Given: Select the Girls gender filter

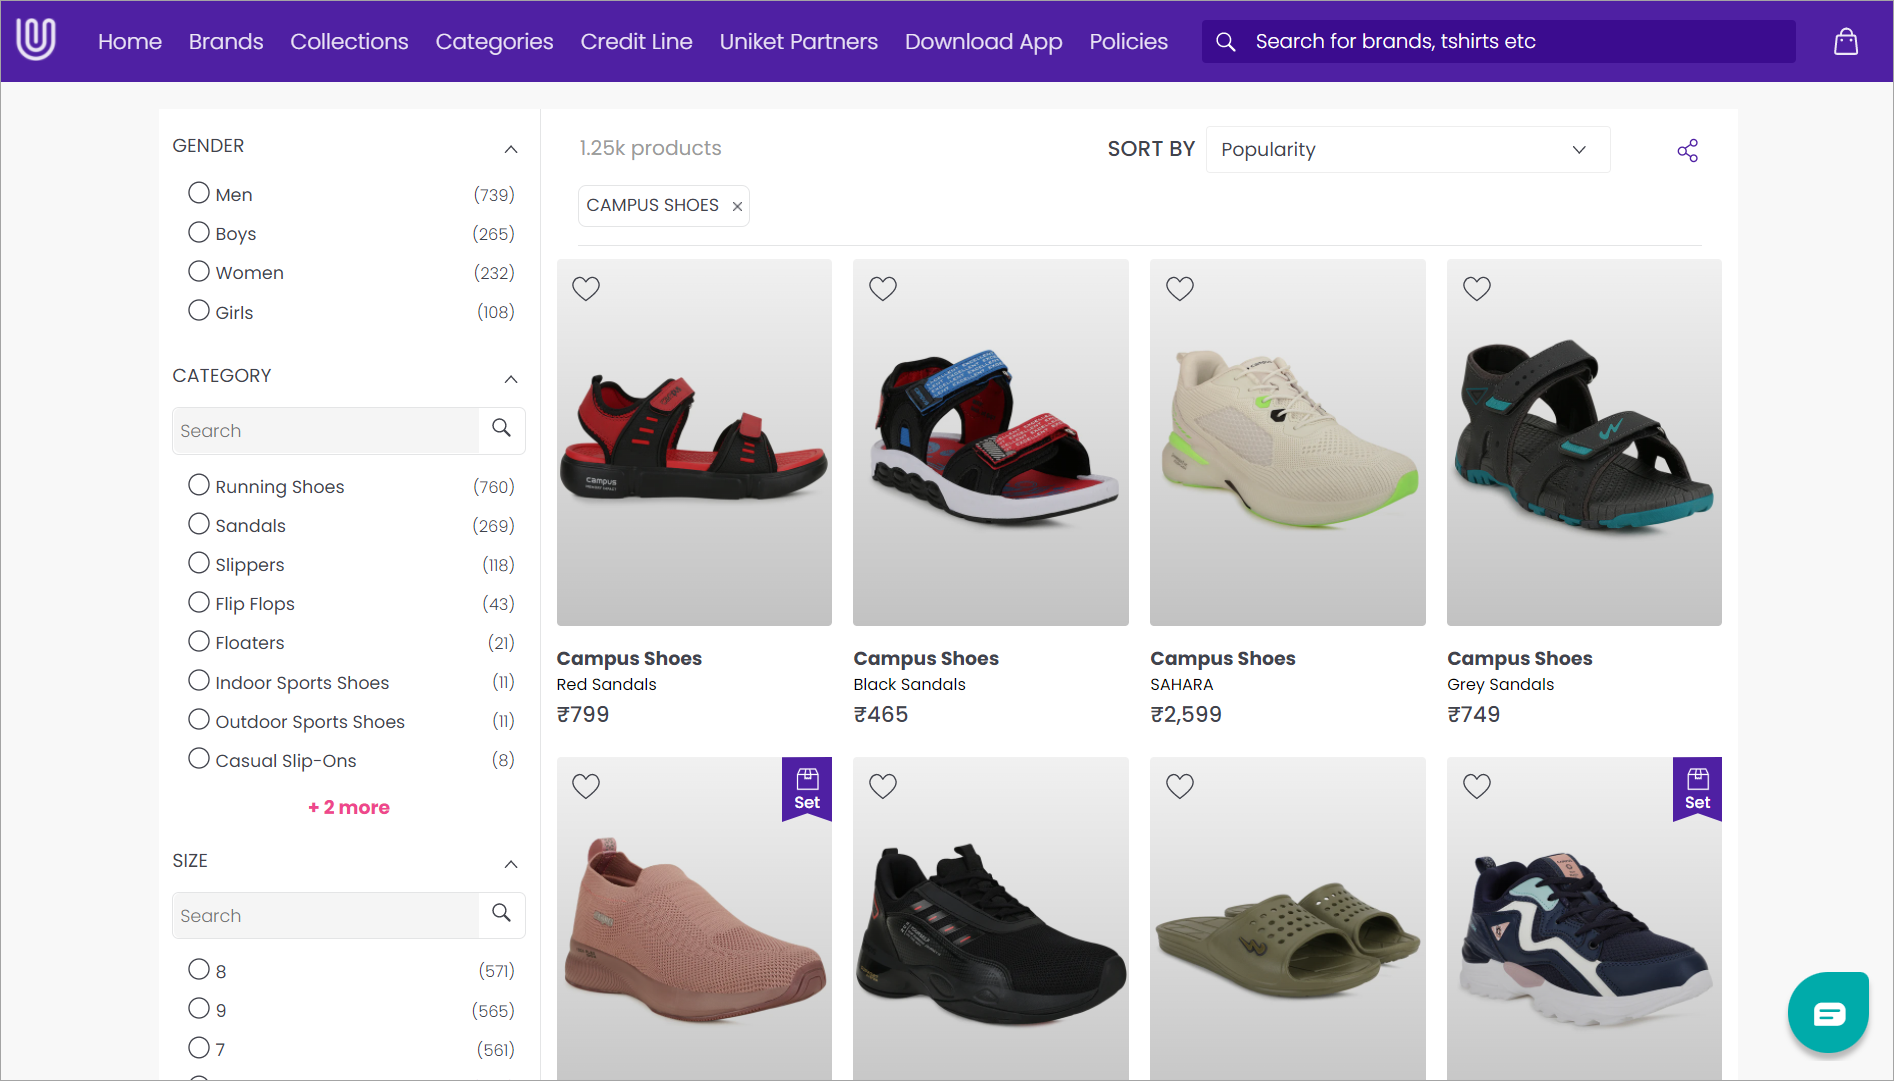Looking at the screenshot, I should click(x=199, y=311).
